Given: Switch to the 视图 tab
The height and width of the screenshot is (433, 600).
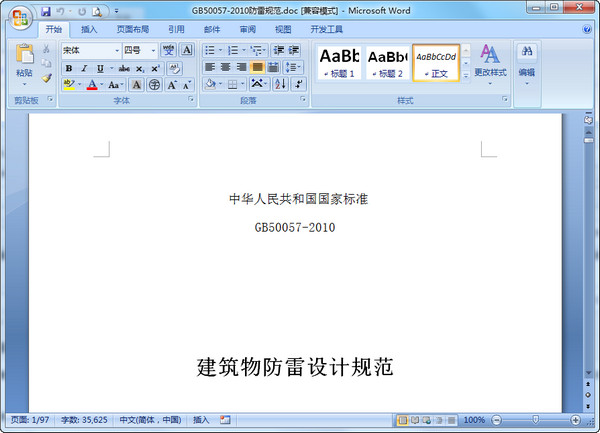Looking at the screenshot, I should click(x=283, y=29).
